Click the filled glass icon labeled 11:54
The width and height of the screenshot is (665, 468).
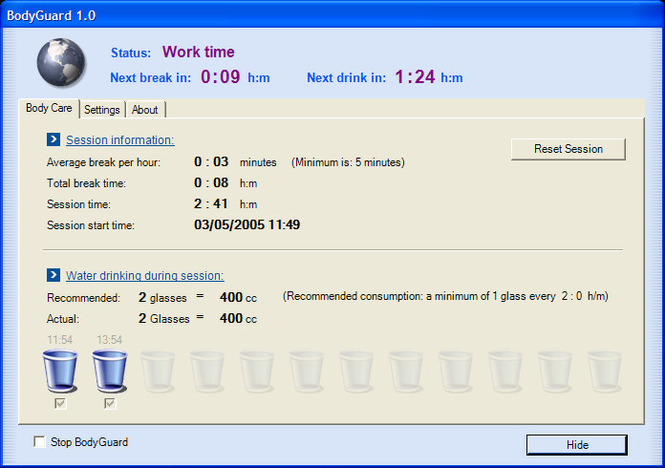pyautogui.click(x=60, y=371)
